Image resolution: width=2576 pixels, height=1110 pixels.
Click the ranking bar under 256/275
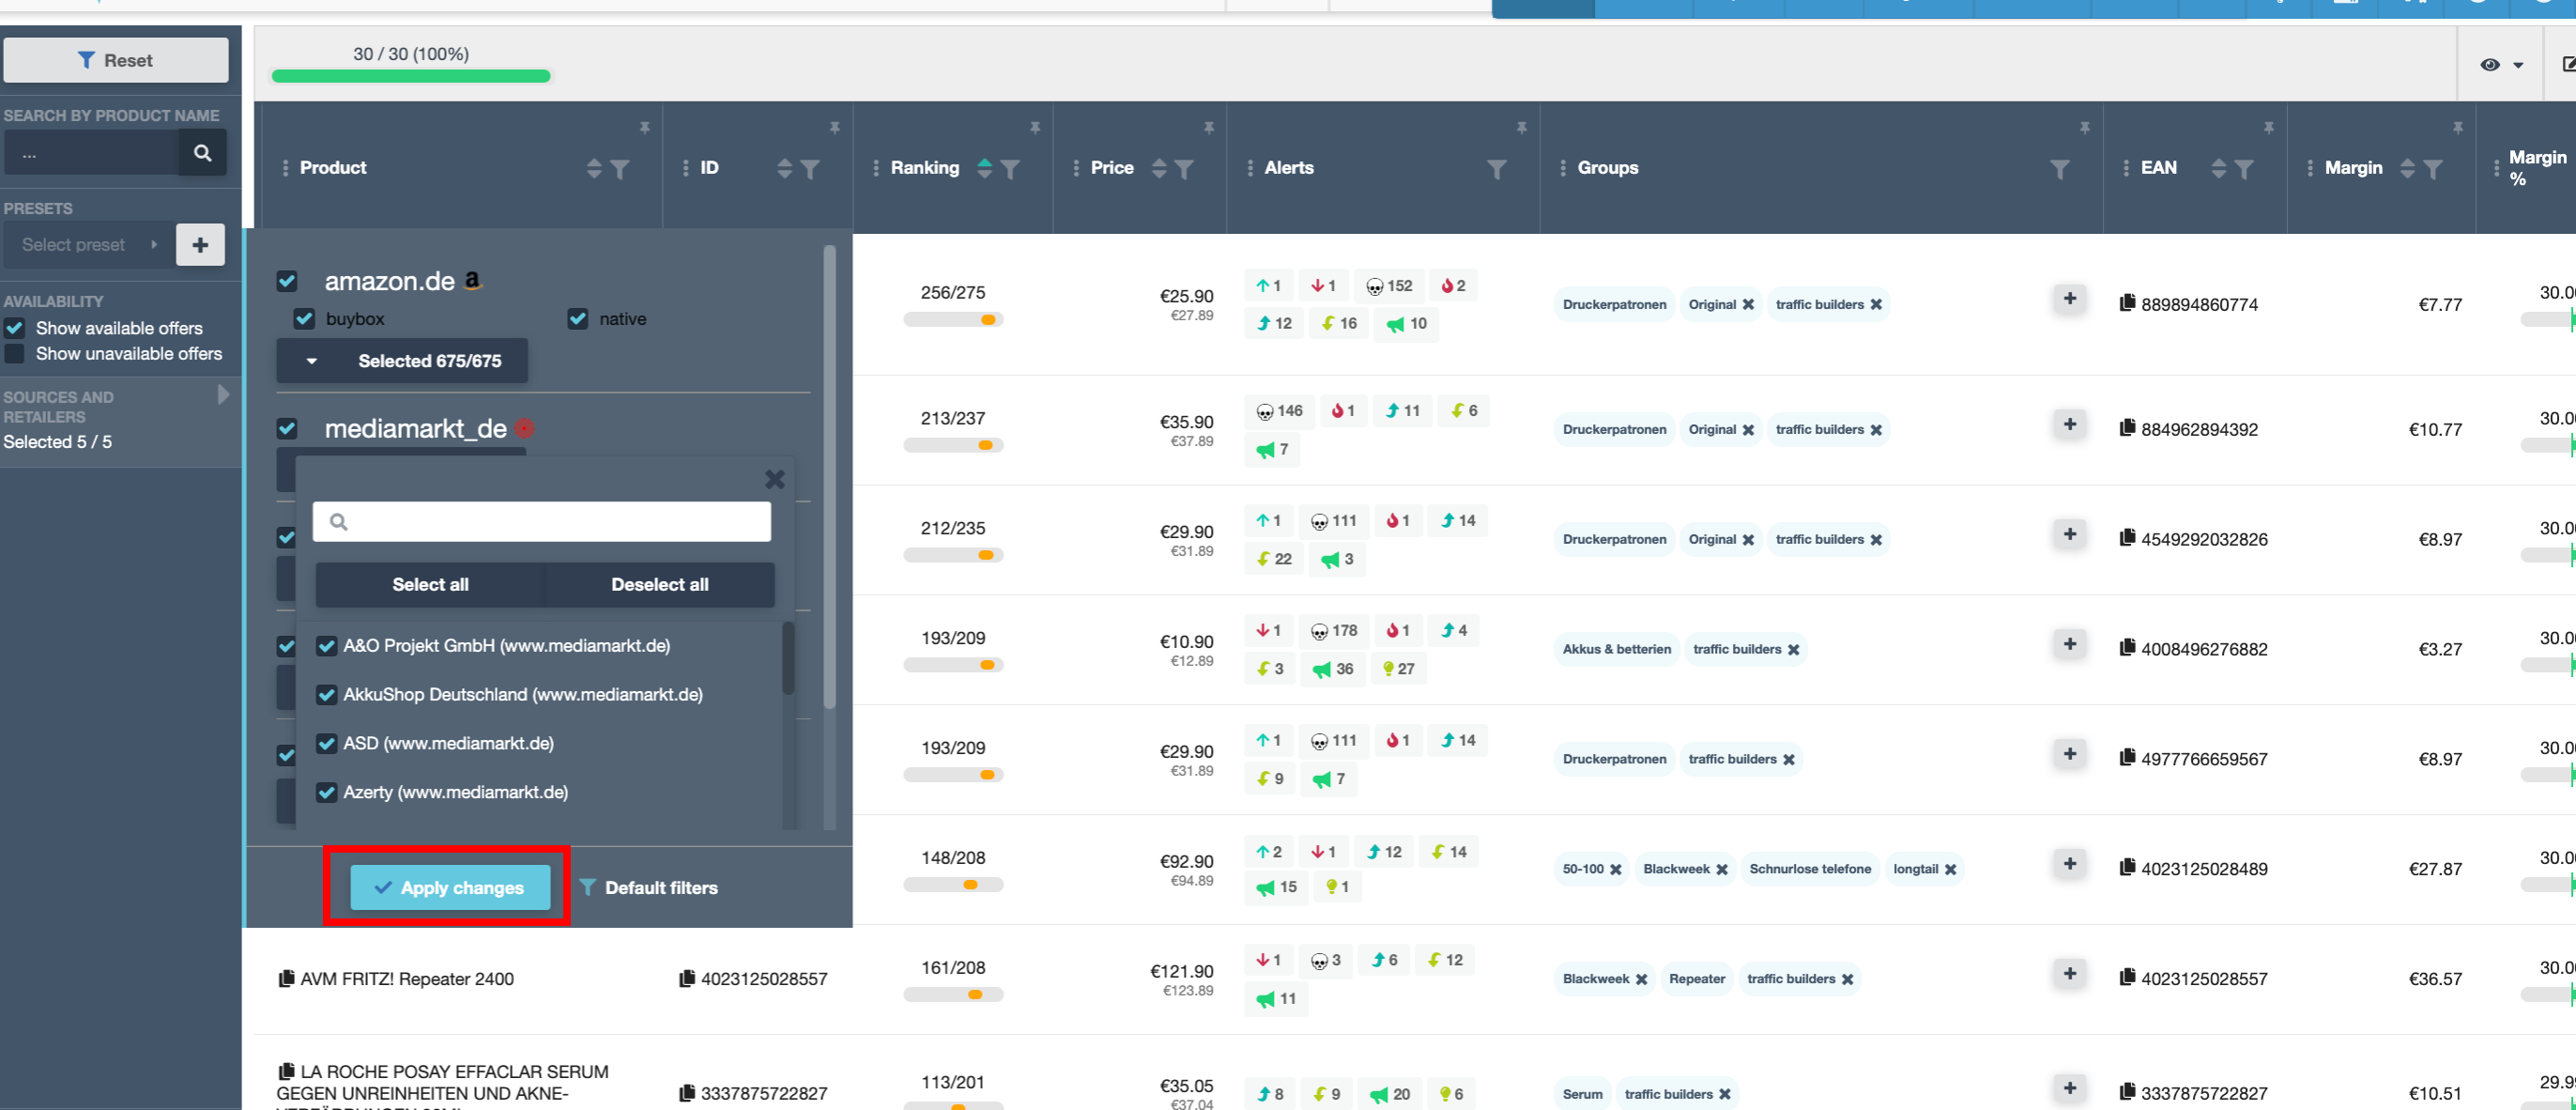[953, 320]
